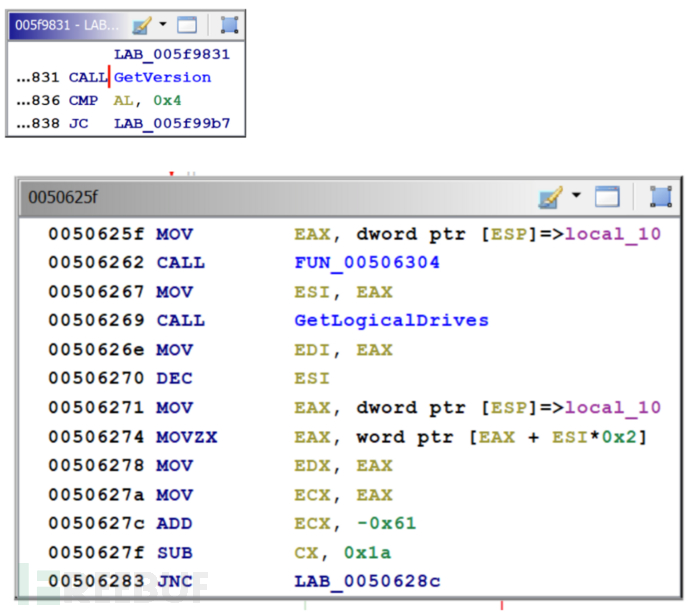Click full-view window icon in 005f9831 block
Viewport: 690px width, 612px height.
(x=187, y=25)
